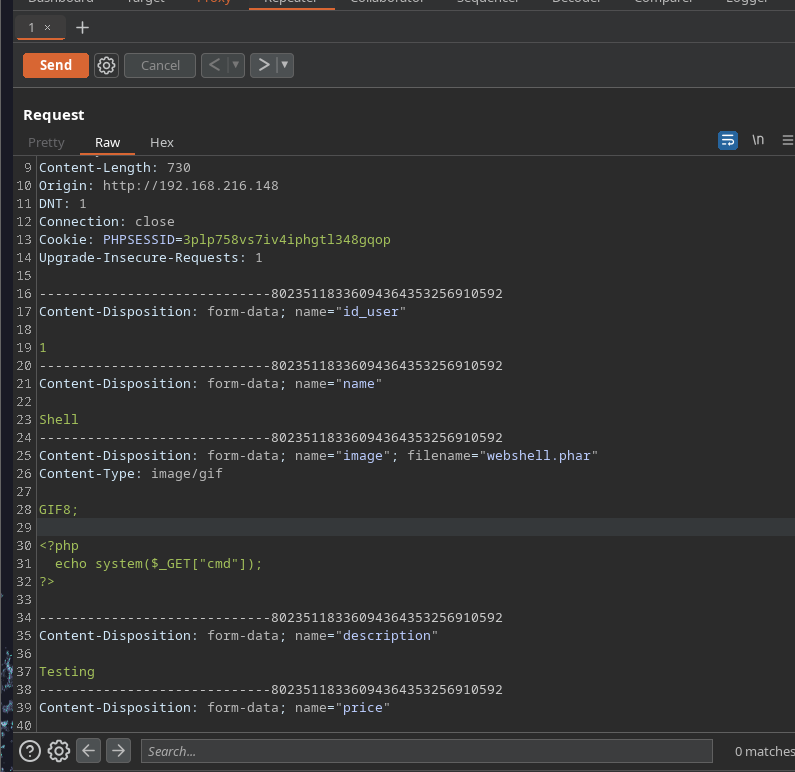Image resolution: width=795 pixels, height=772 pixels.
Task: Click the 0 matches indicator
Action: pyautogui.click(x=765, y=751)
